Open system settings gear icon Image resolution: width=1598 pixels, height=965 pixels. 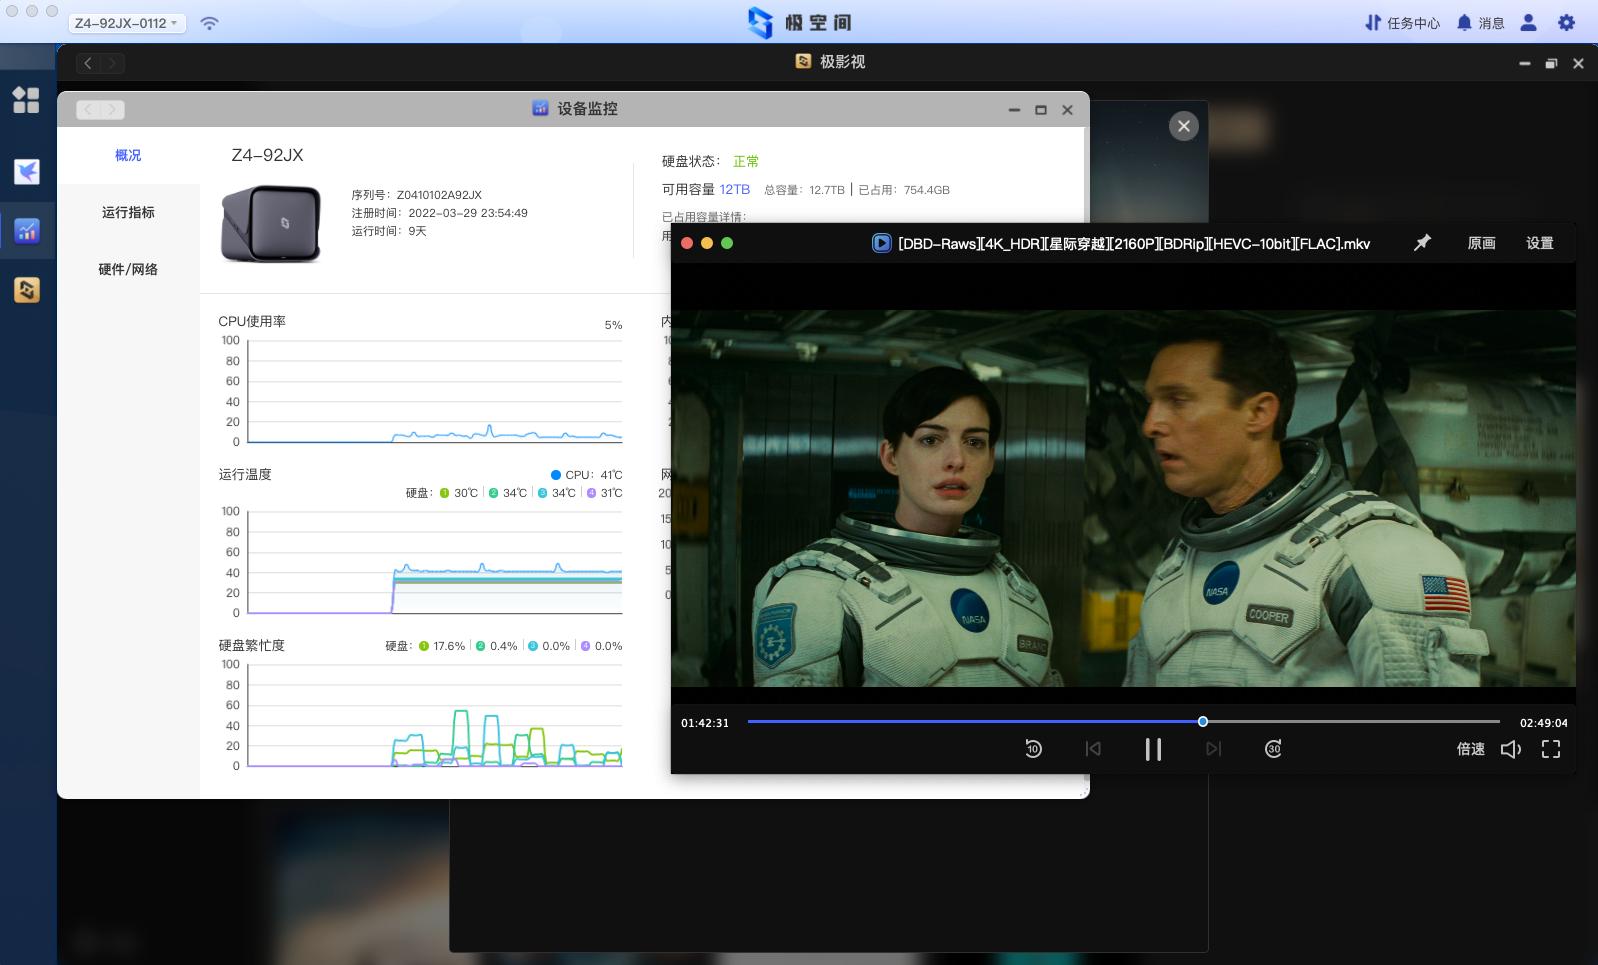pyautogui.click(x=1566, y=23)
